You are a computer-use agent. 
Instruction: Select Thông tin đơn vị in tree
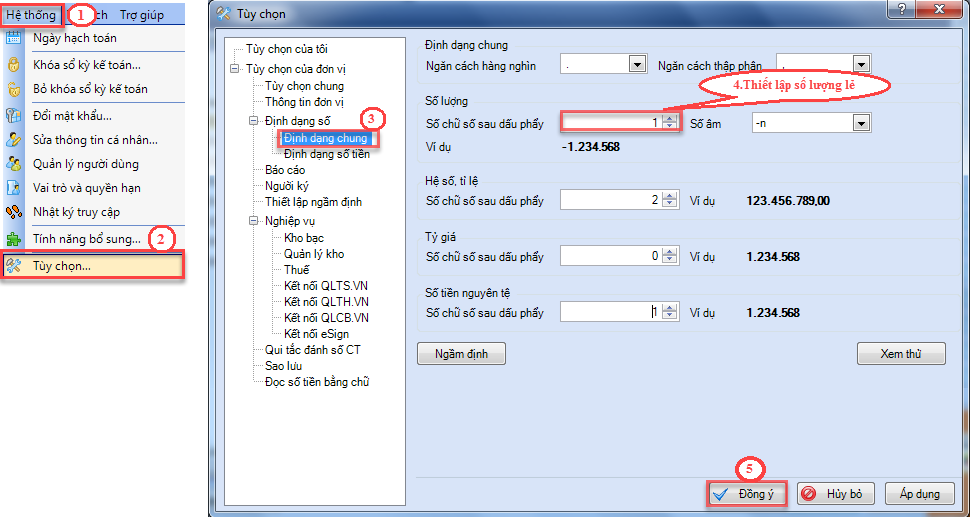(x=304, y=101)
